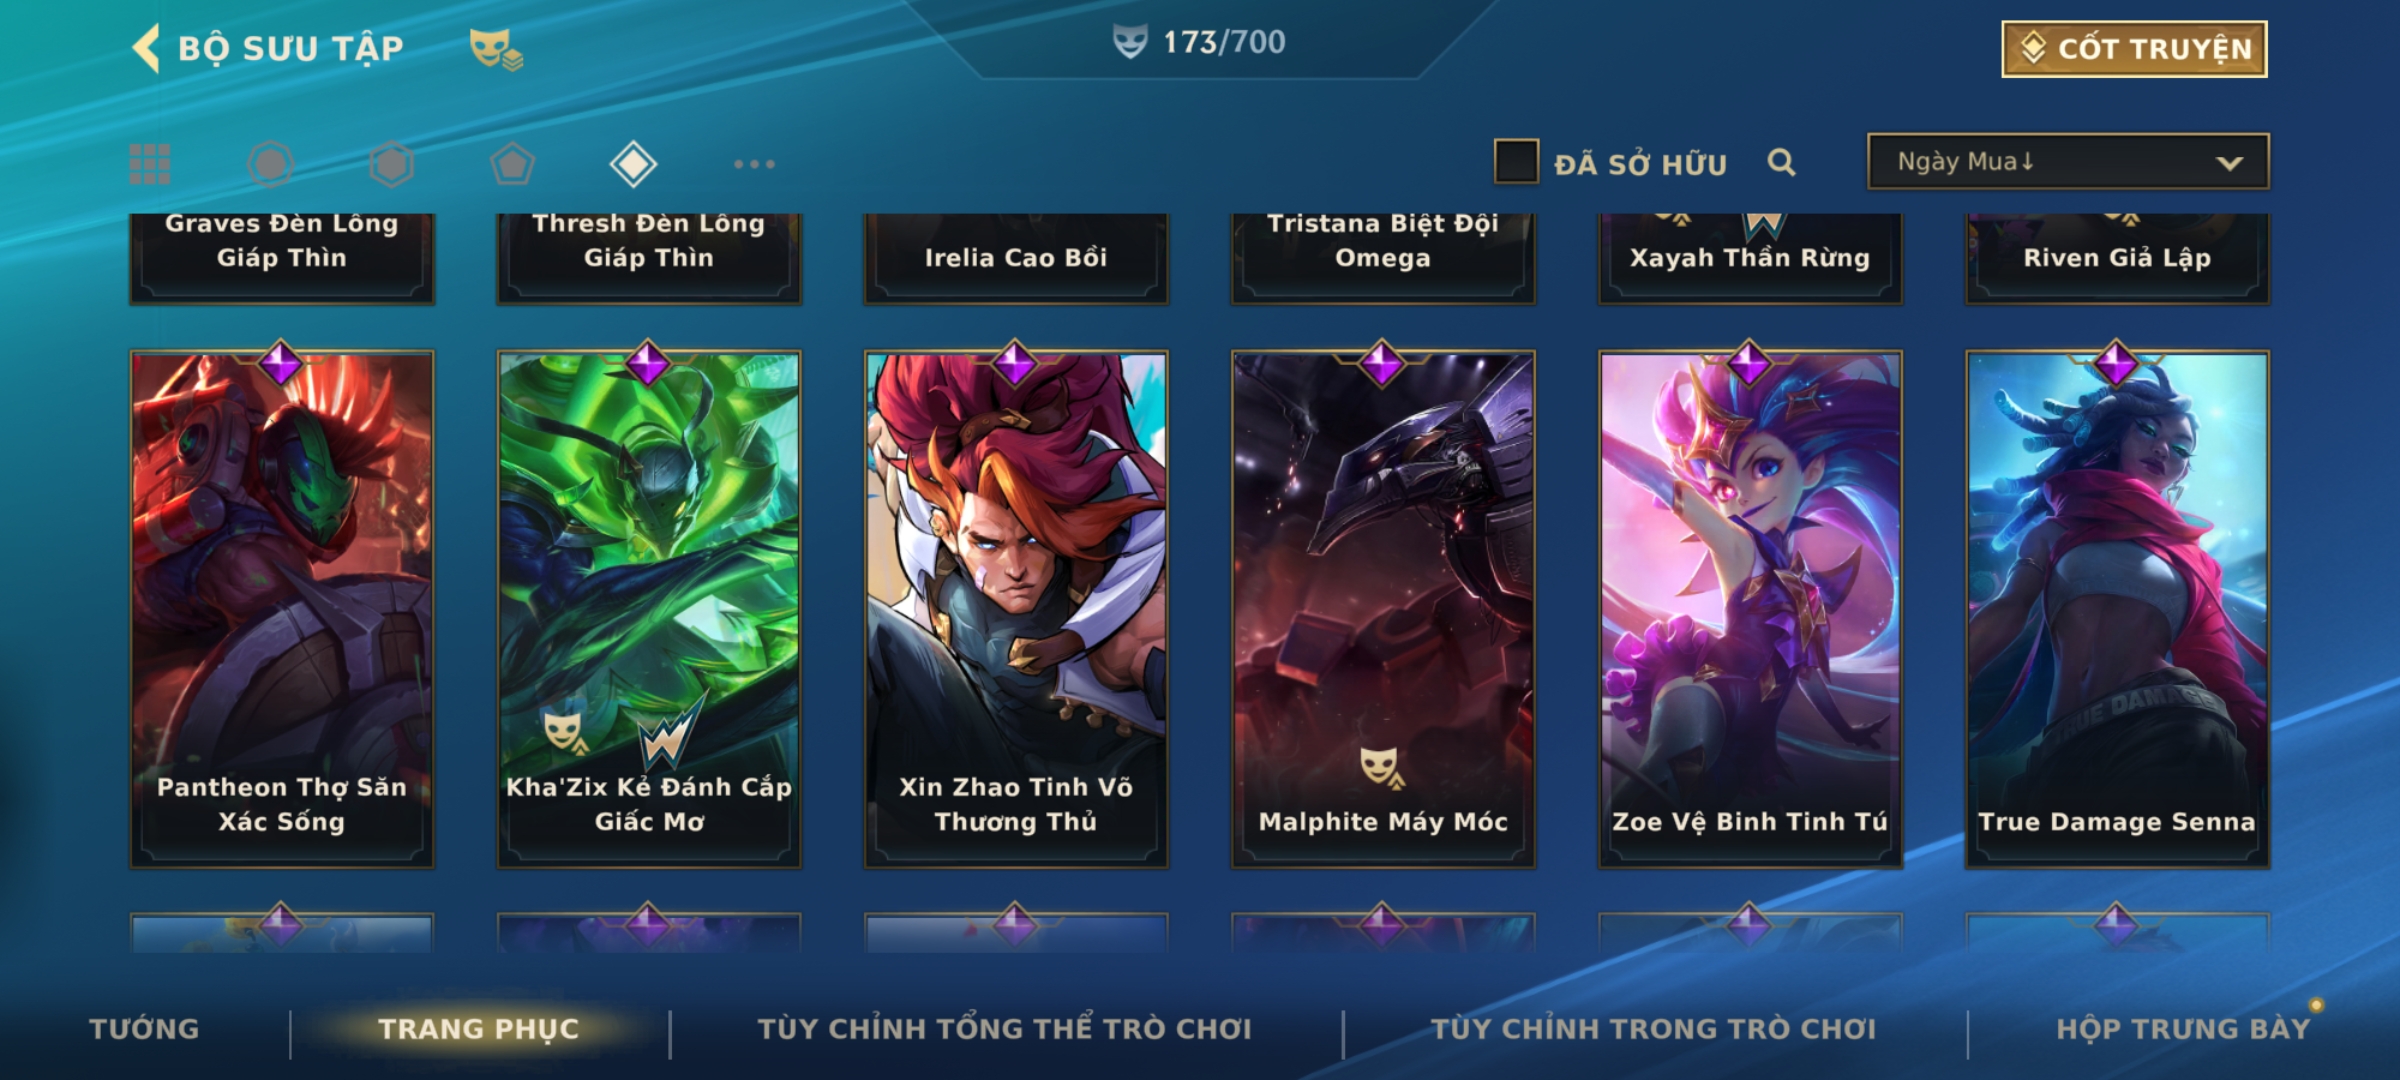
Task: Select the hexagon rarity filter icon
Action: tap(391, 164)
